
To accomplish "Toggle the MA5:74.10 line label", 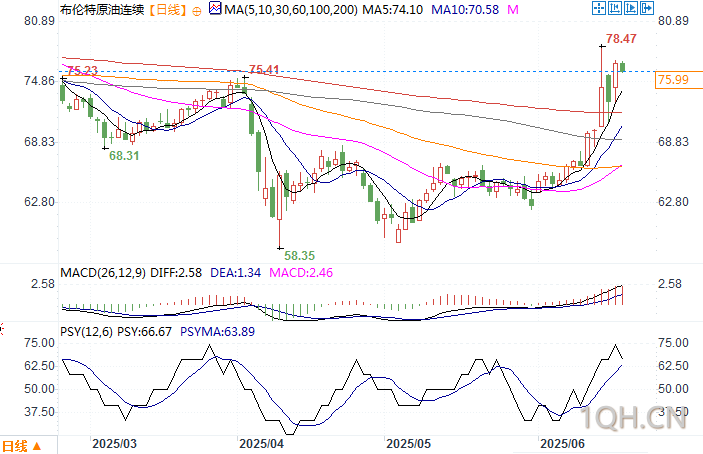I will coord(393,9).
